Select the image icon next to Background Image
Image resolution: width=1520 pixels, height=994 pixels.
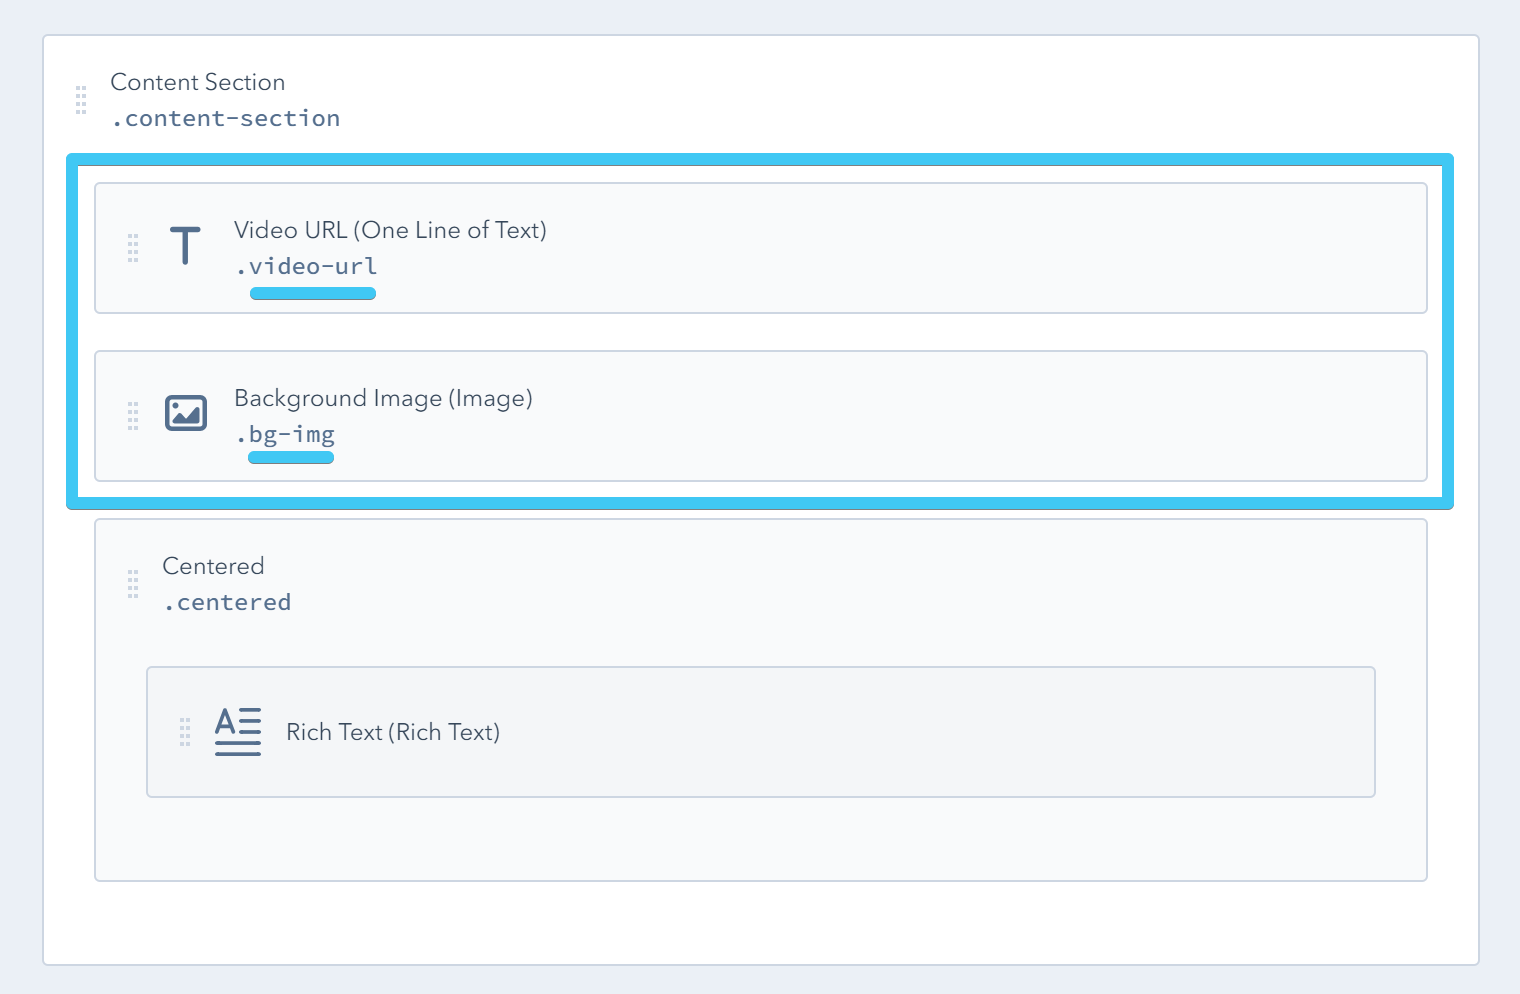tap(185, 413)
